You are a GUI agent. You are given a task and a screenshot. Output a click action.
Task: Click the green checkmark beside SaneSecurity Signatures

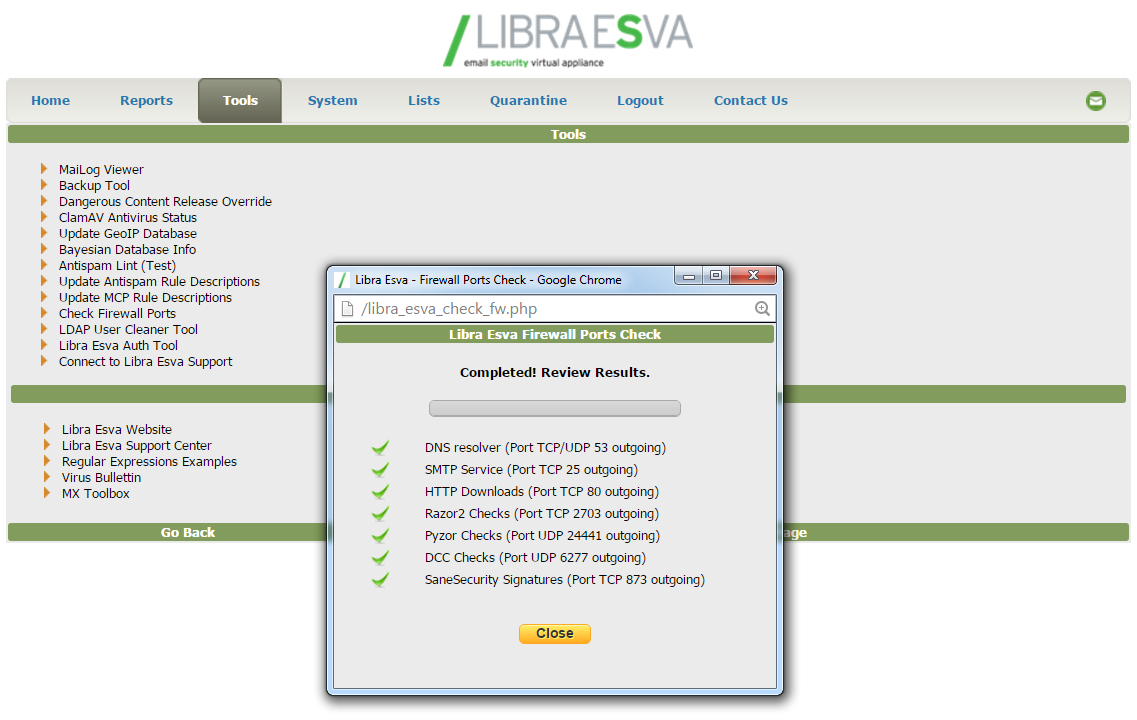click(380, 579)
